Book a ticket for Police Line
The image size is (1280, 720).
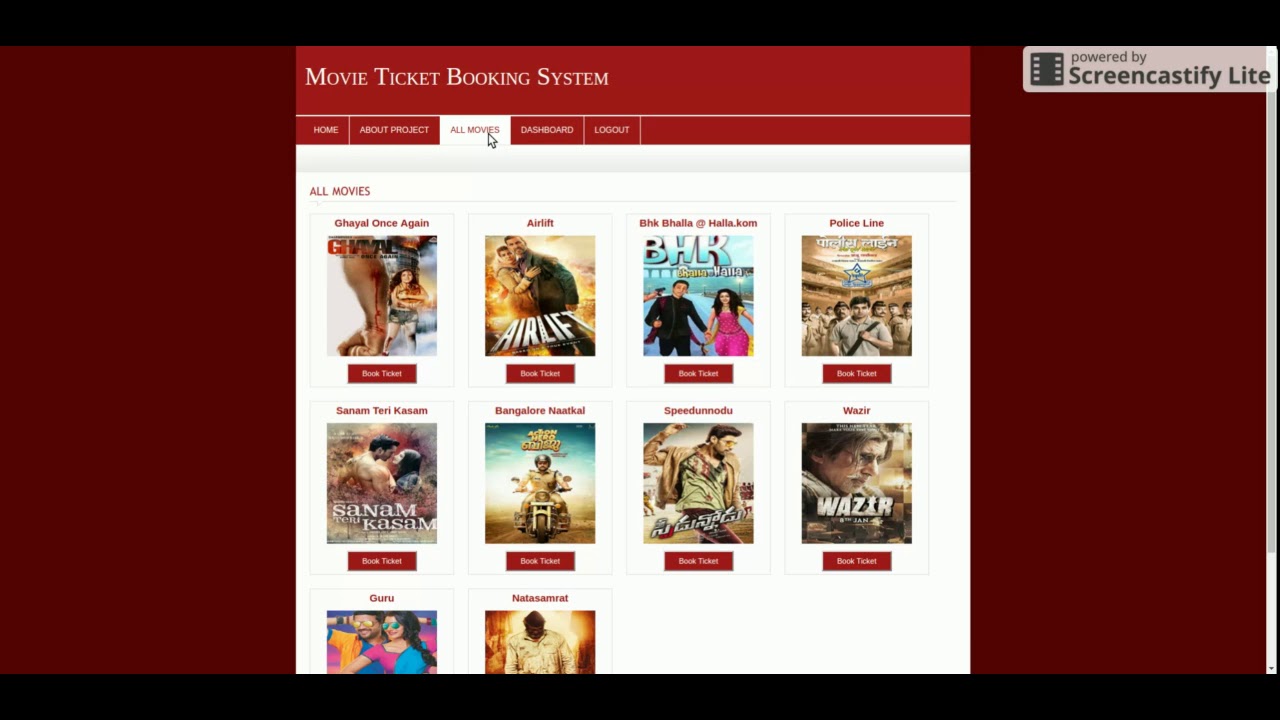pyautogui.click(x=856, y=374)
